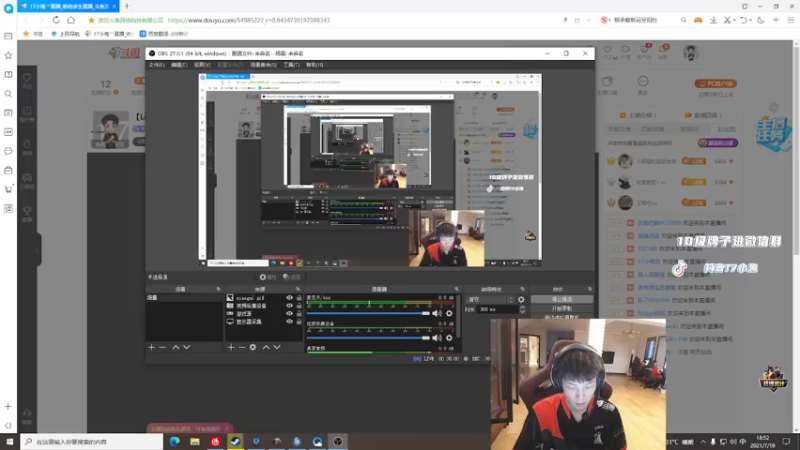Open settings gear for first mixer channel
The height and width of the screenshot is (450, 800).
[x=449, y=313]
